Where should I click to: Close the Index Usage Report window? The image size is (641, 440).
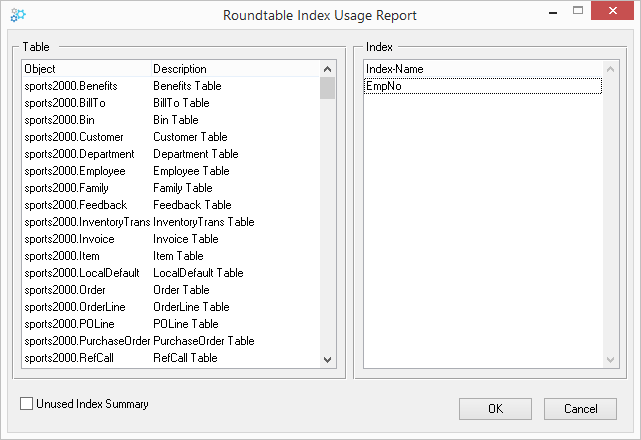click(x=612, y=11)
